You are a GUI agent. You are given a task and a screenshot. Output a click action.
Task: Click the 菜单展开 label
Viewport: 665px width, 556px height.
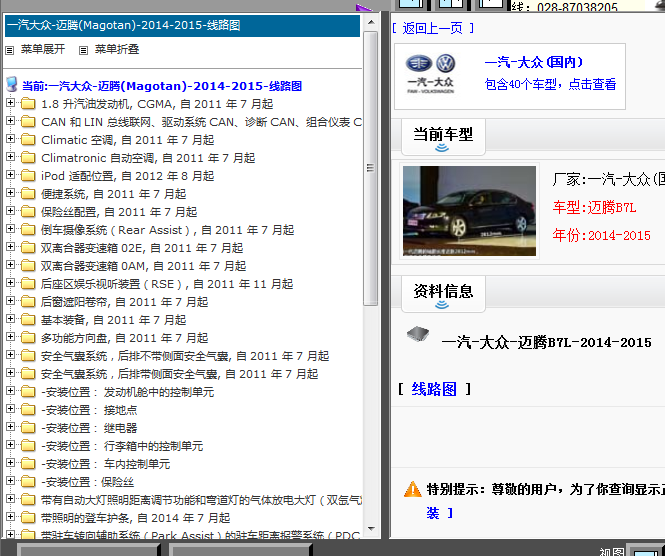click(x=43, y=49)
